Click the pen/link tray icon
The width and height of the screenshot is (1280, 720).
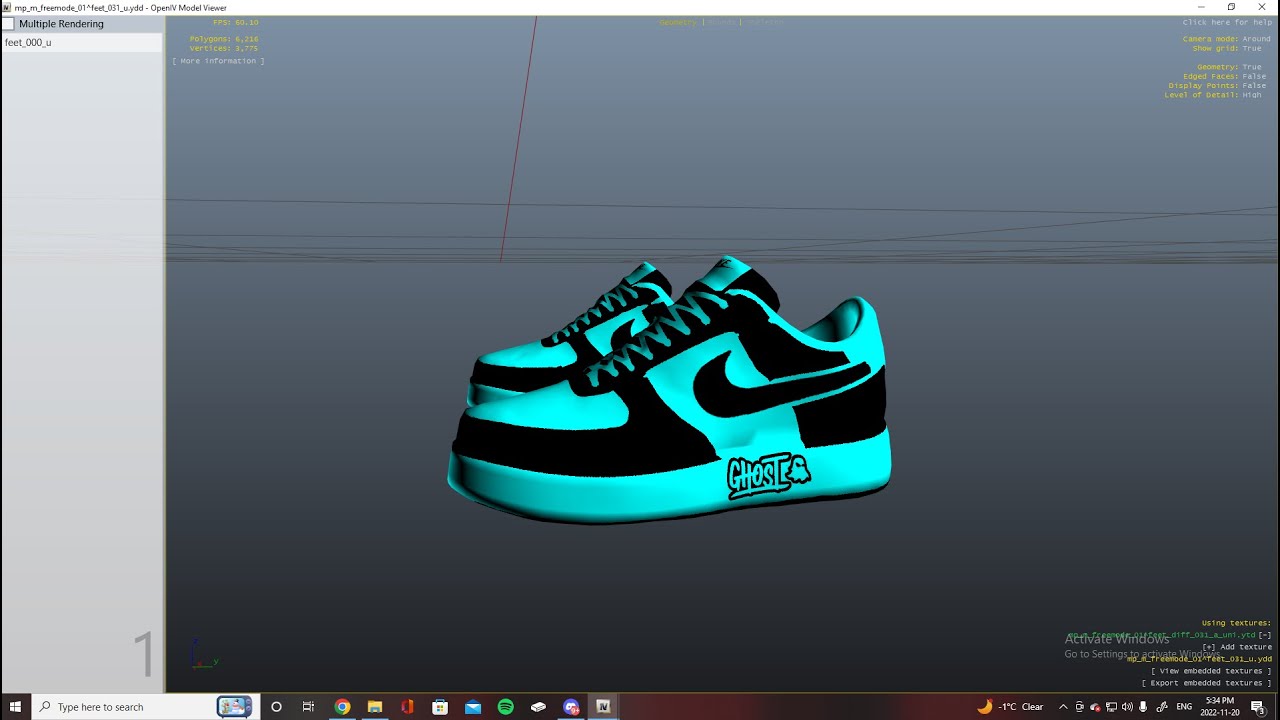[1162, 707]
